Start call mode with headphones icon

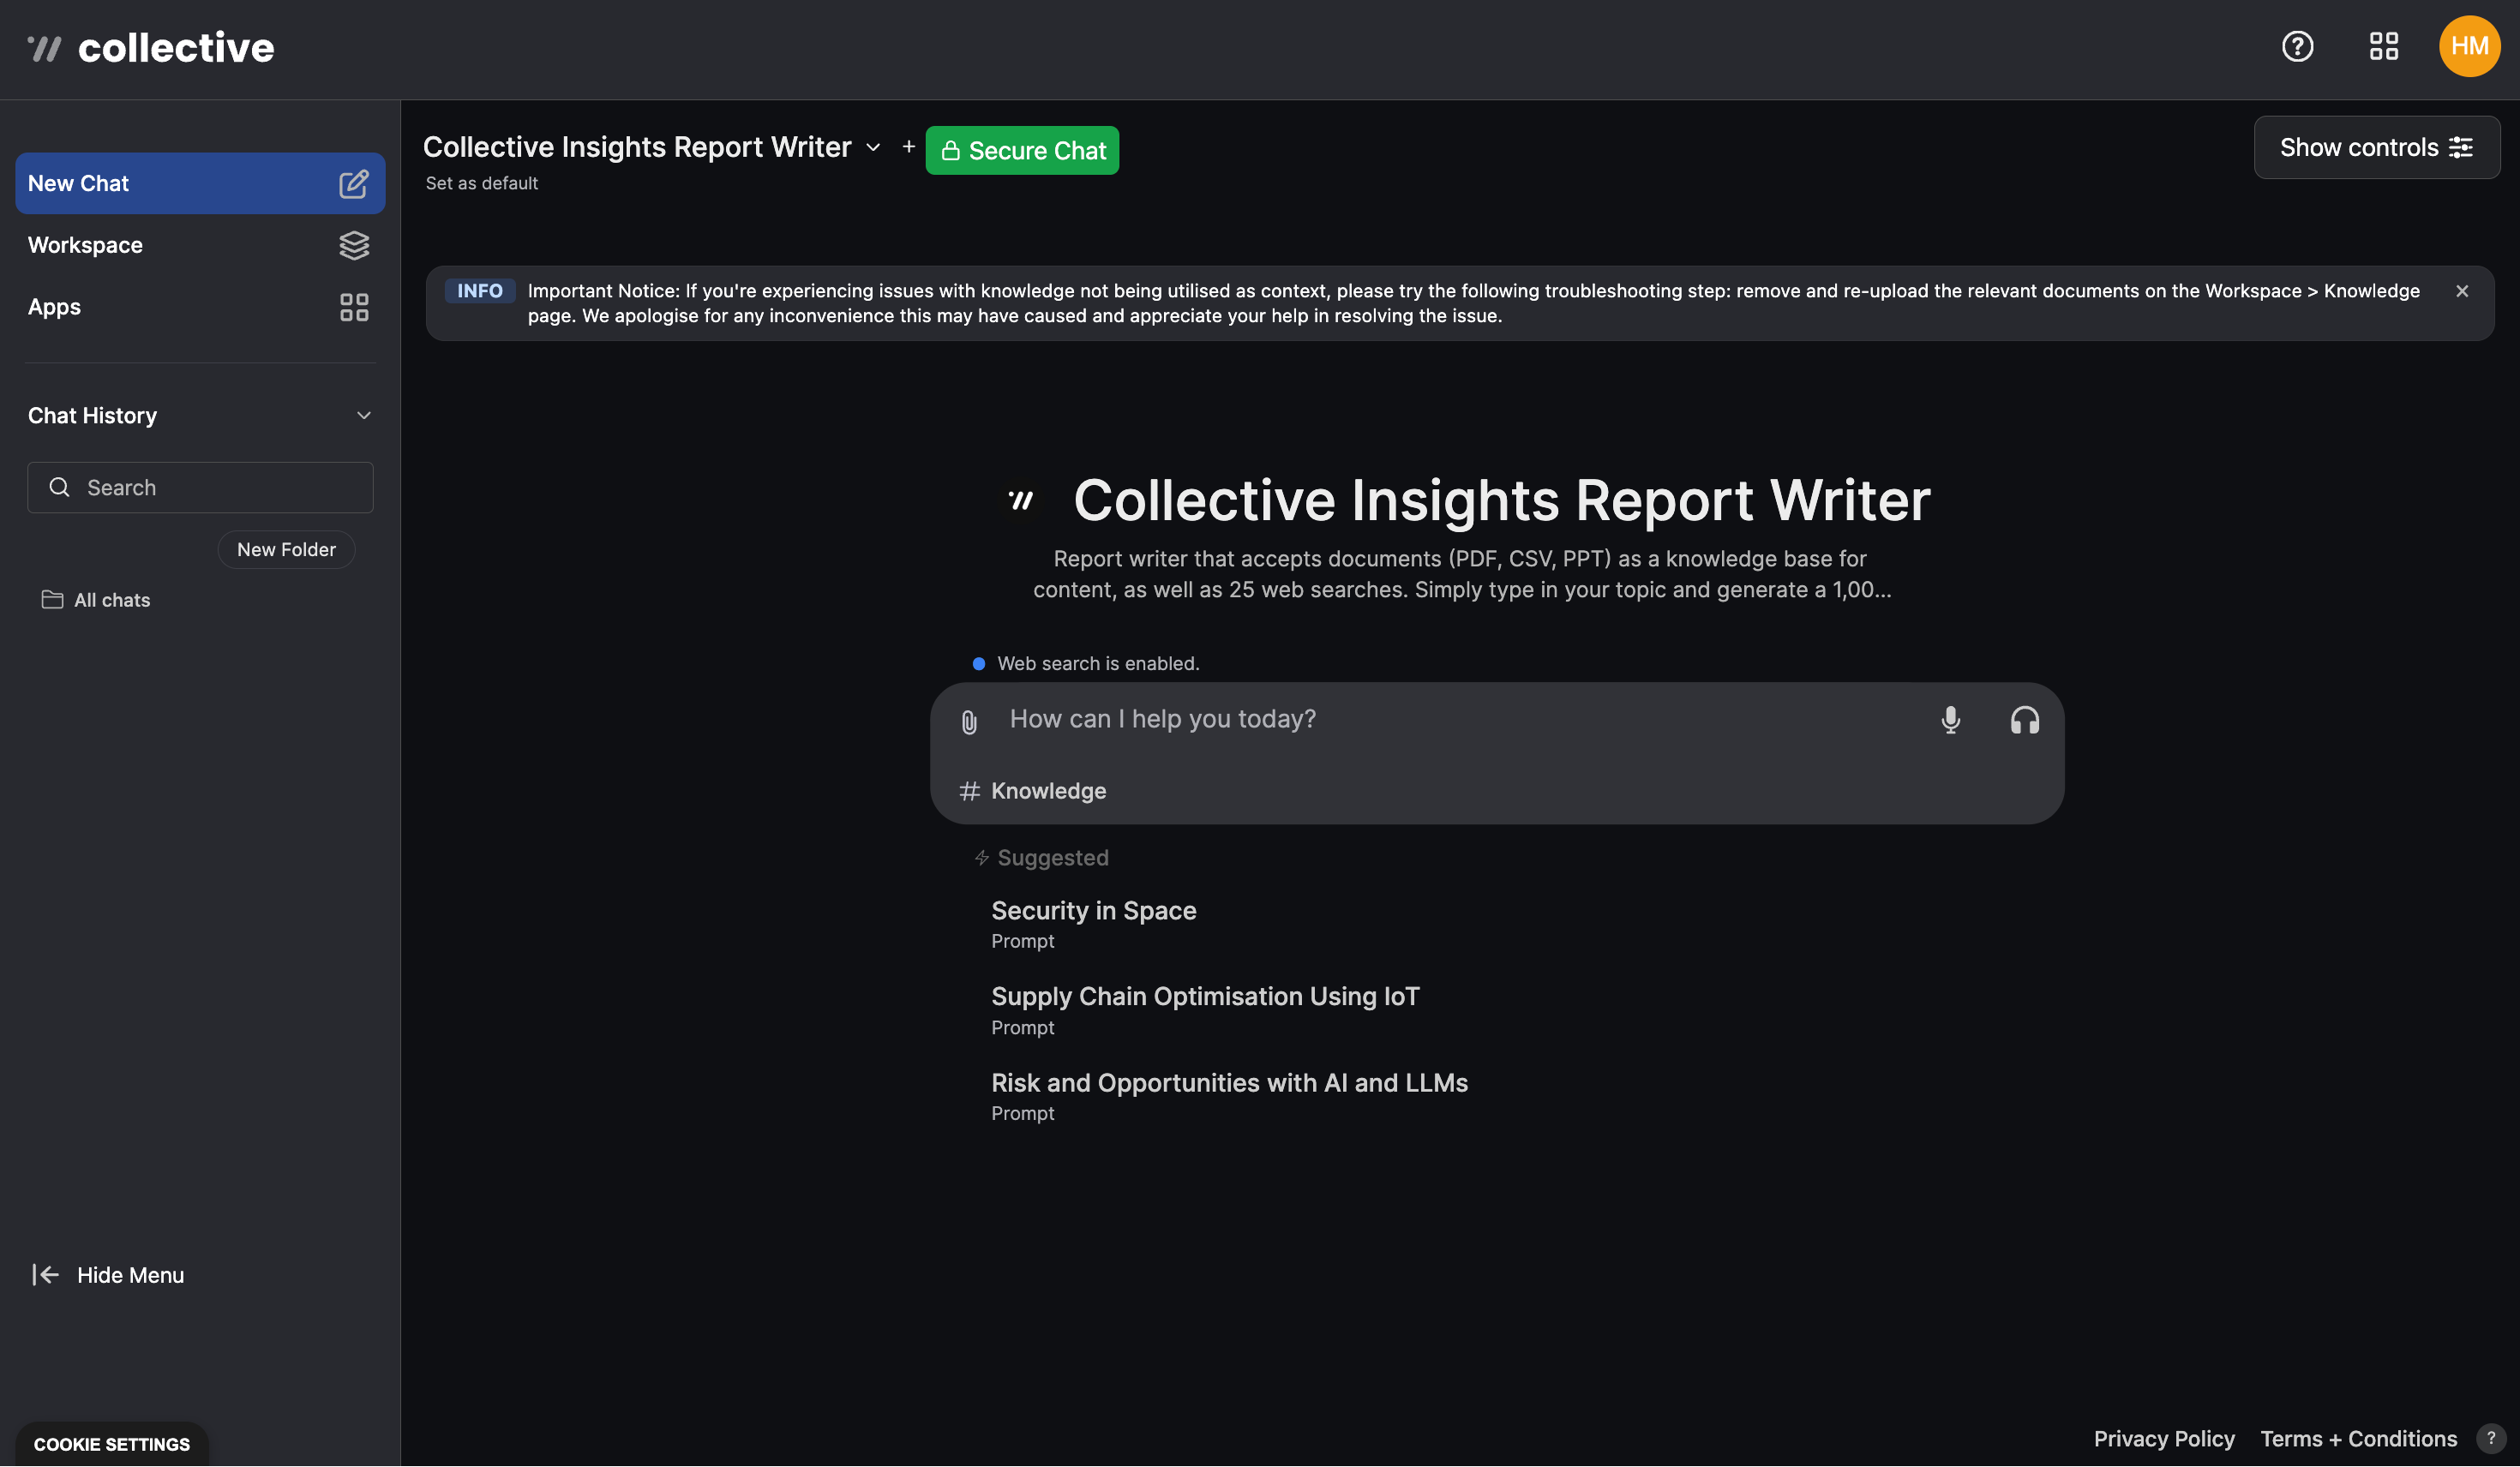click(x=2024, y=720)
